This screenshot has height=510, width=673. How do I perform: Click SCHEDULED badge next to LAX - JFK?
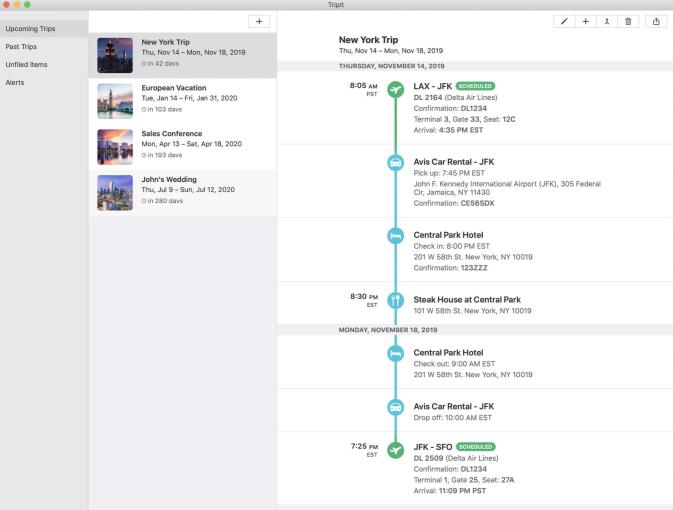point(475,86)
